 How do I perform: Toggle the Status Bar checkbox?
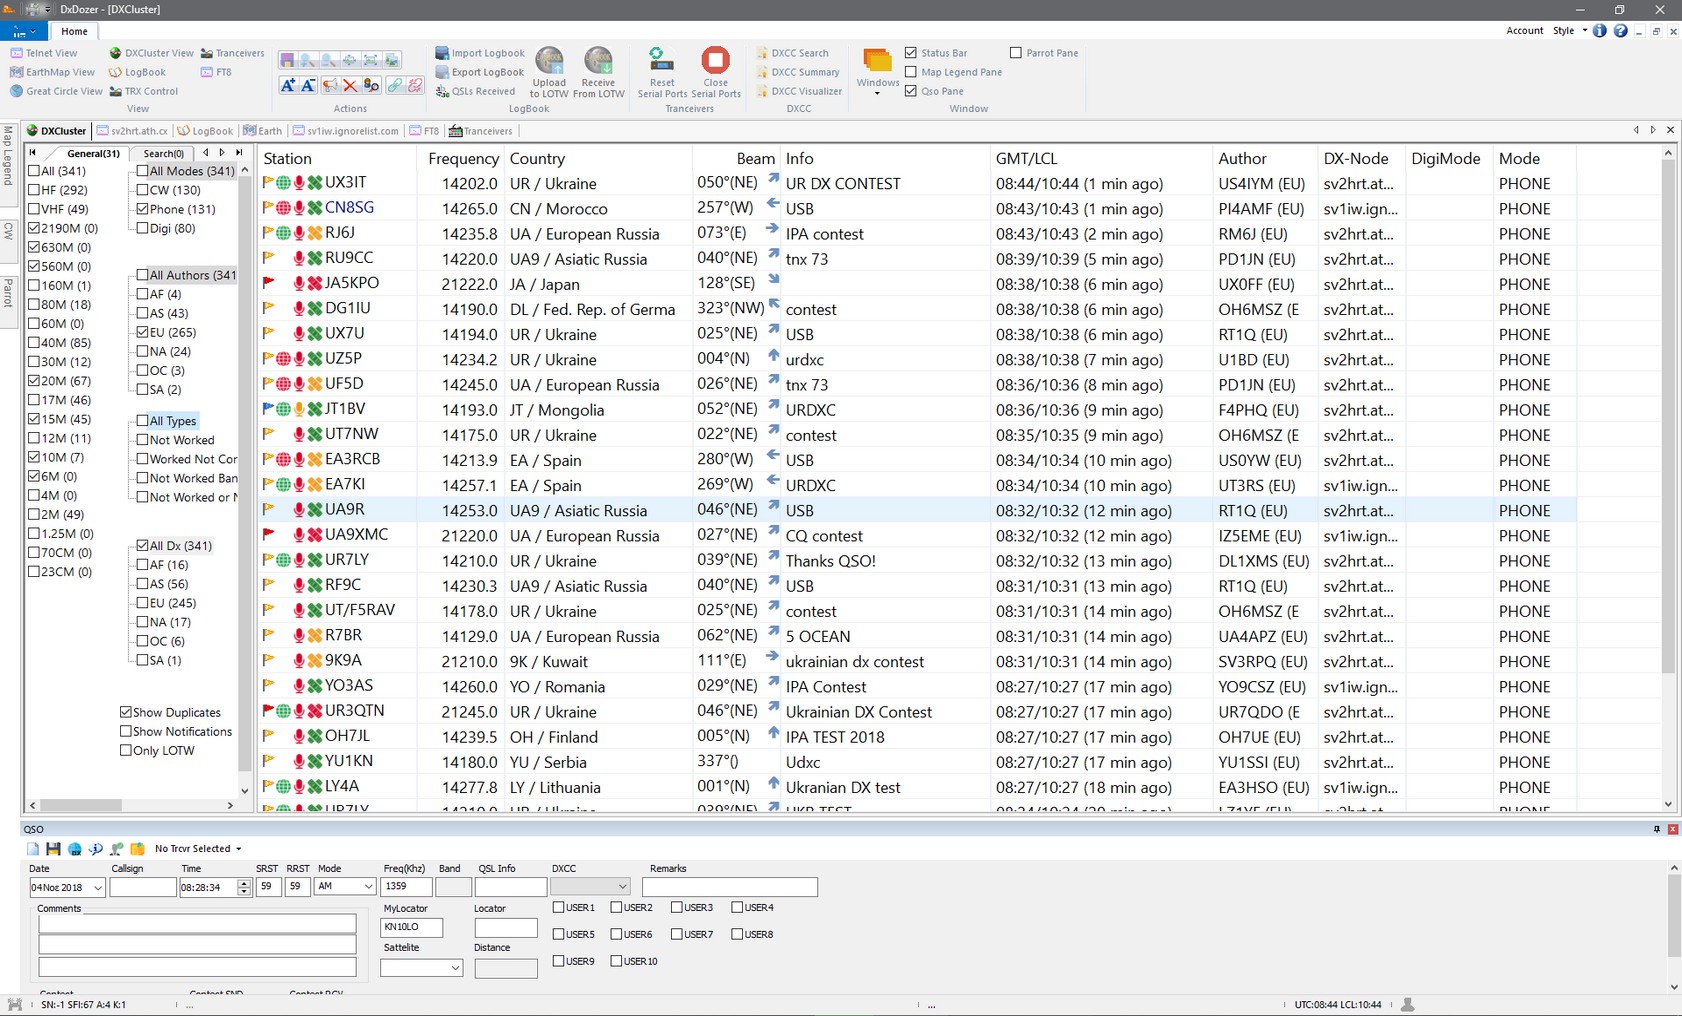click(911, 53)
